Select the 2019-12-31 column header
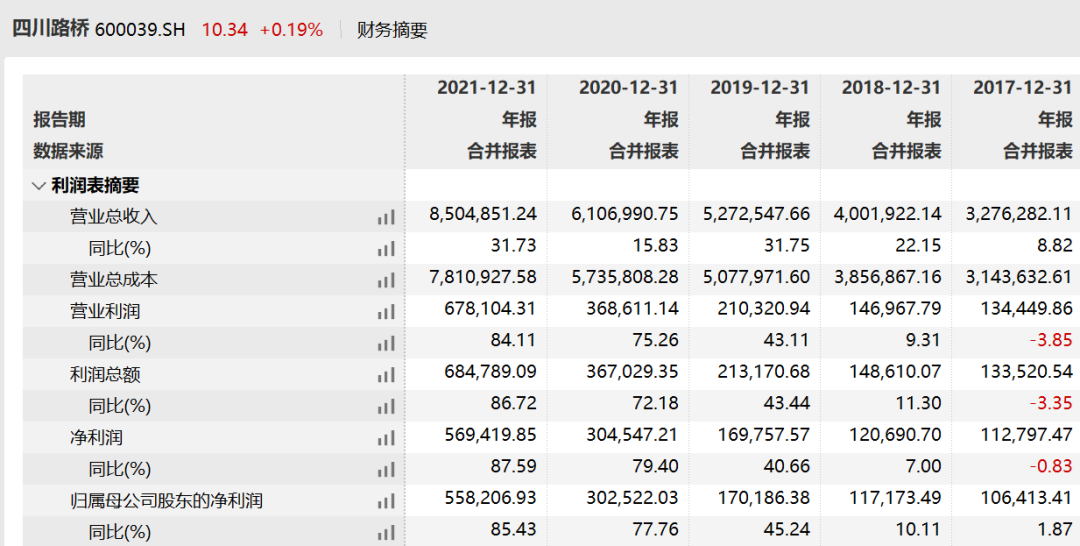 [x=760, y=87]
